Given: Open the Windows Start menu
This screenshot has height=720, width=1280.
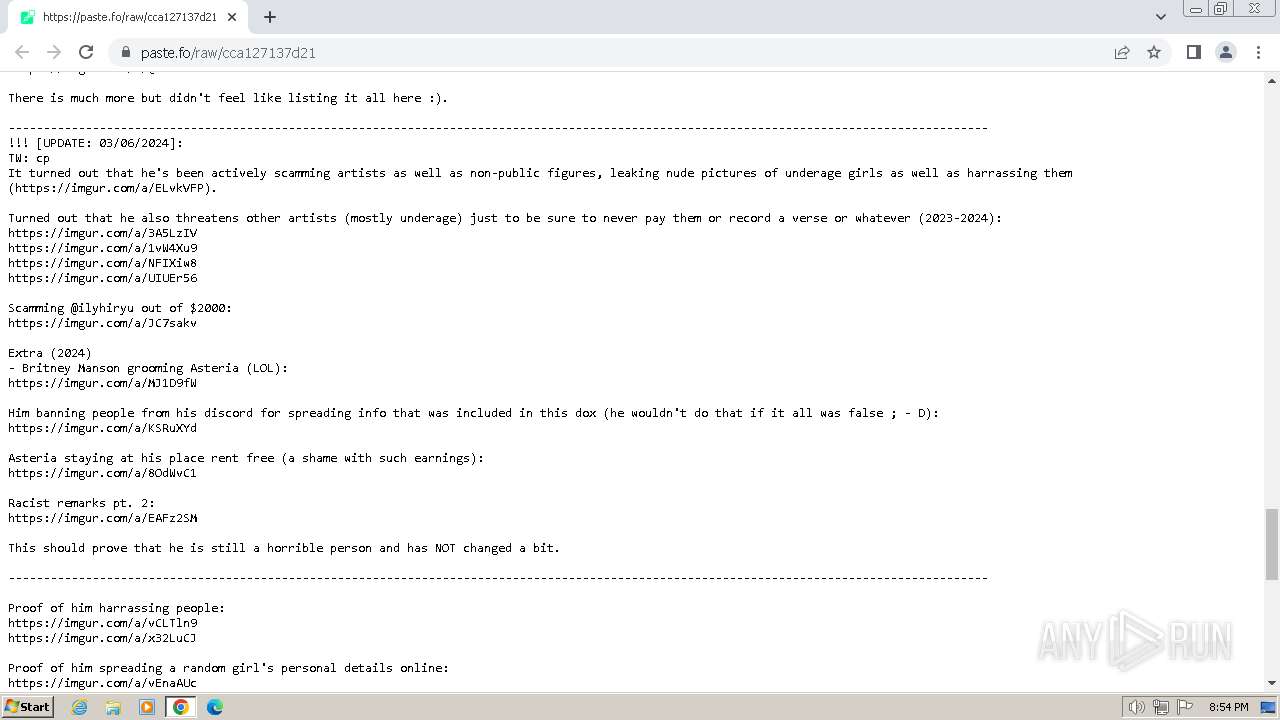Looking at the screenshot, I should (28, 706).
